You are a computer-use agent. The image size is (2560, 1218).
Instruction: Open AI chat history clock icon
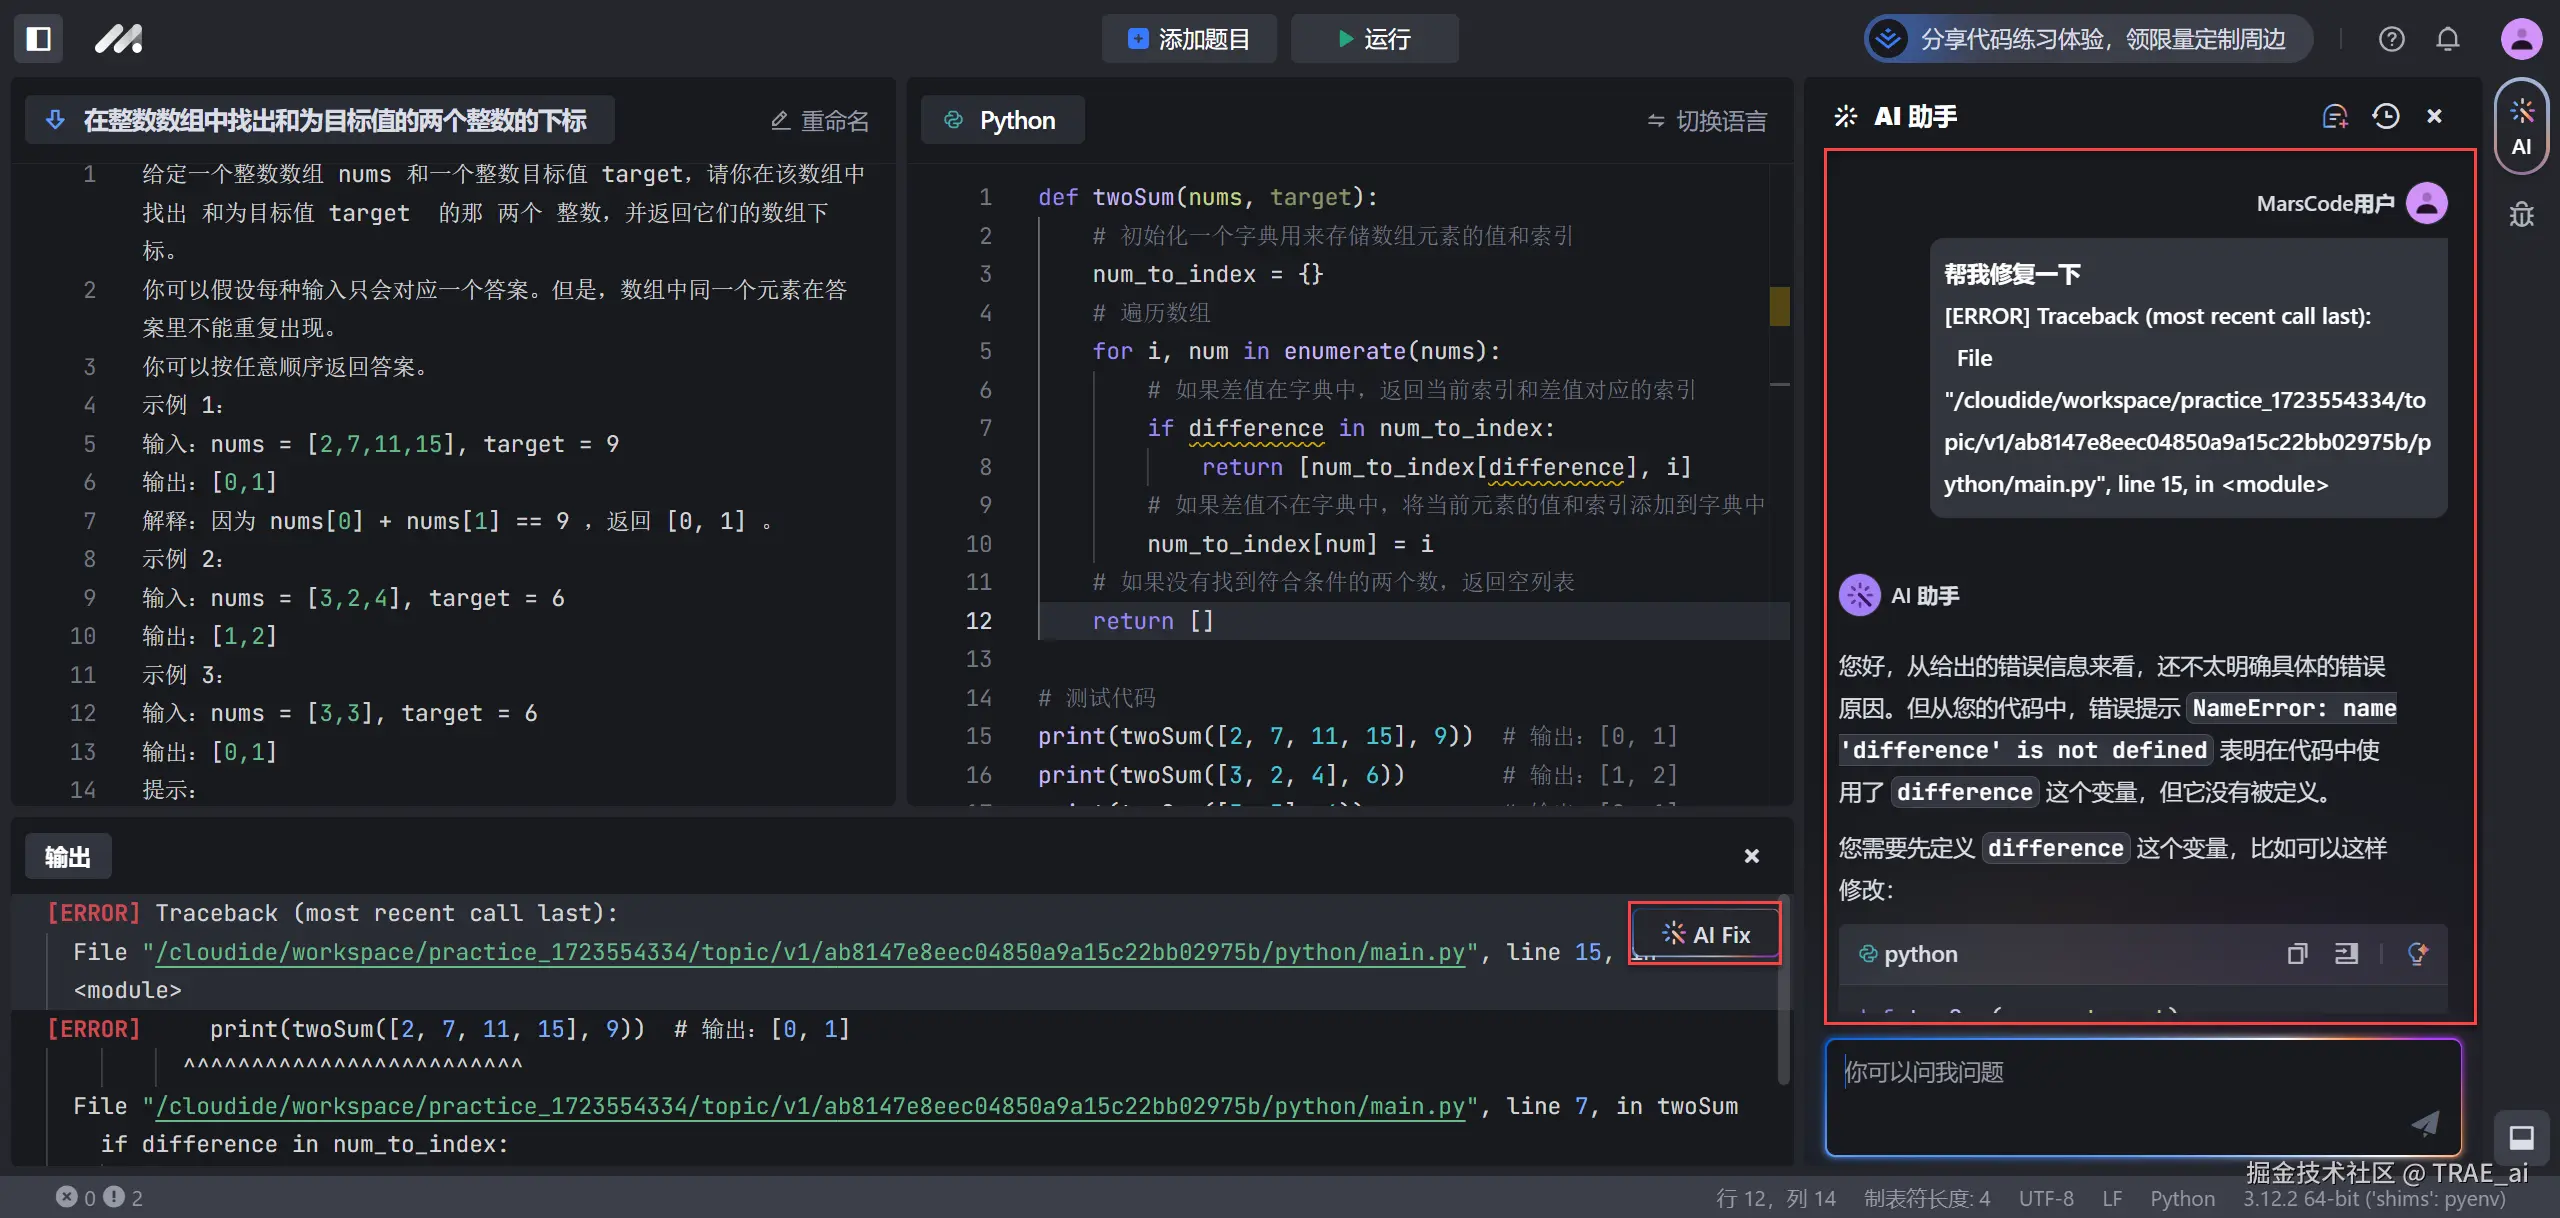click(x=2385, y=117)
